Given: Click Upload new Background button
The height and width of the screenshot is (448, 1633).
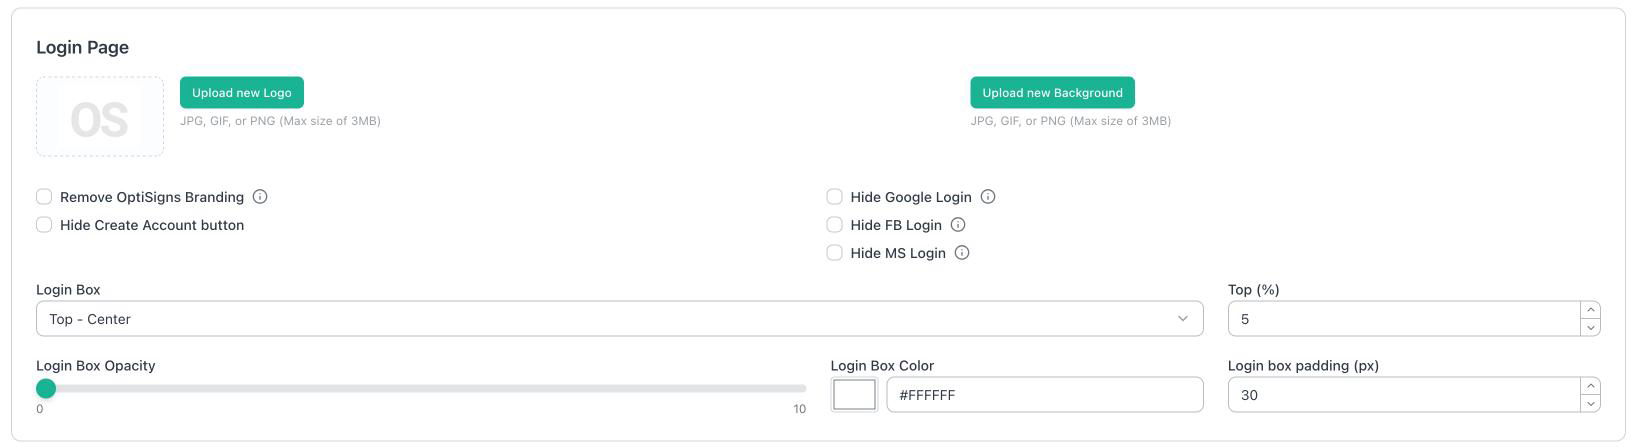Looking at the screenshot, I should [x=1052, y=93].
